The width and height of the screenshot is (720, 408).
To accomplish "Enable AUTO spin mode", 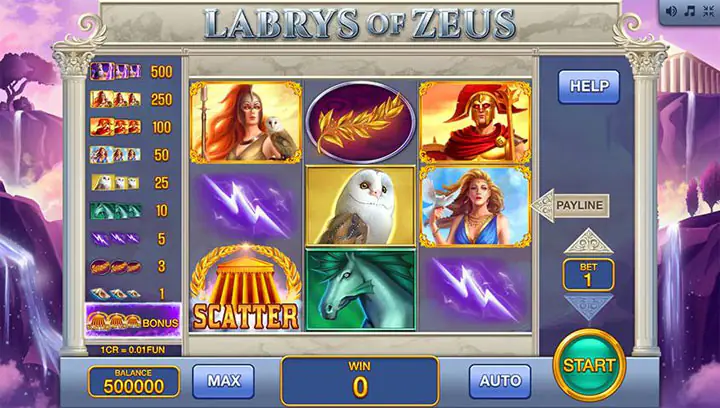I will pyautogui.click(x=500, y=381).
